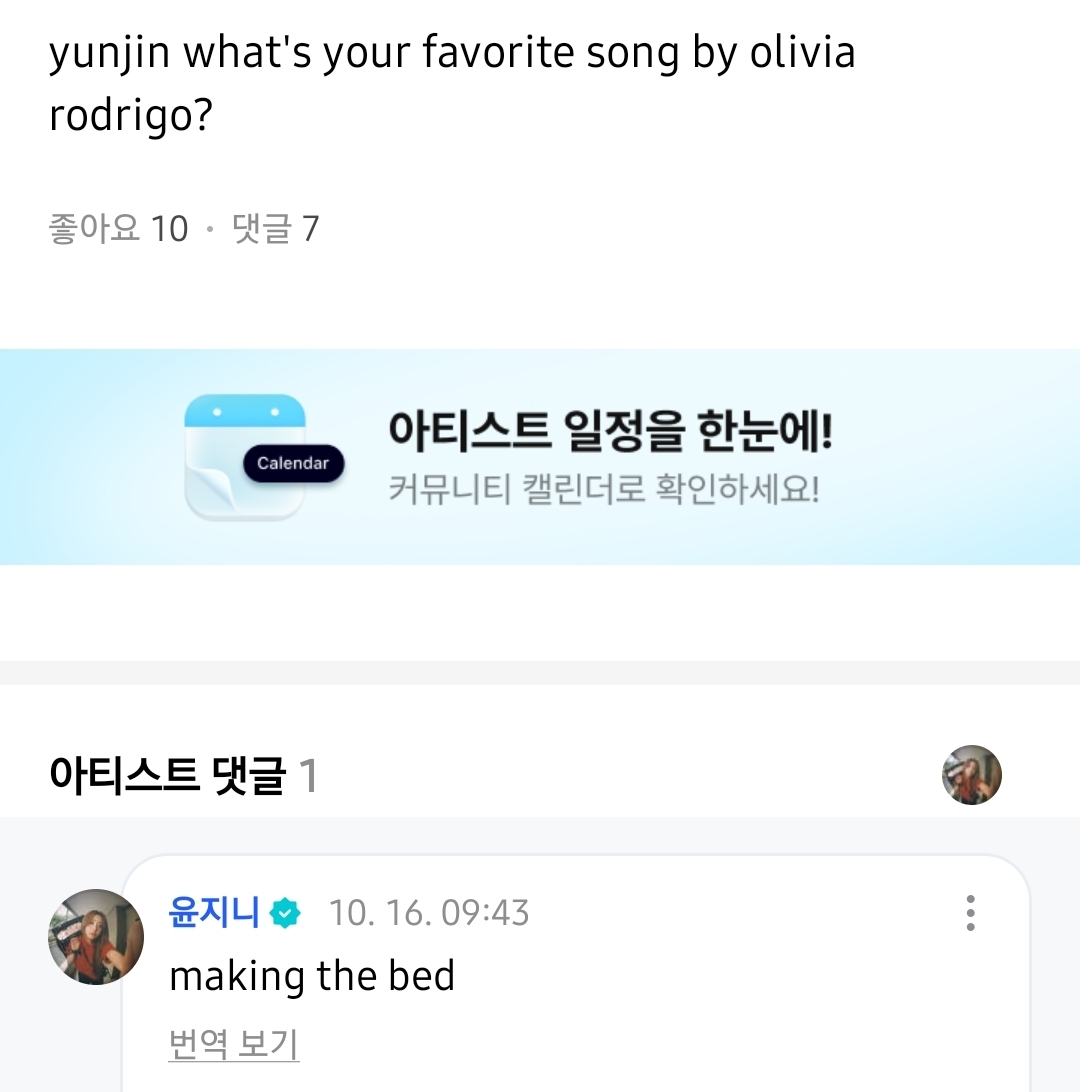Tap the dark "Calendar" label badge
The image size is (1080, 1092).
coord(293,463)
